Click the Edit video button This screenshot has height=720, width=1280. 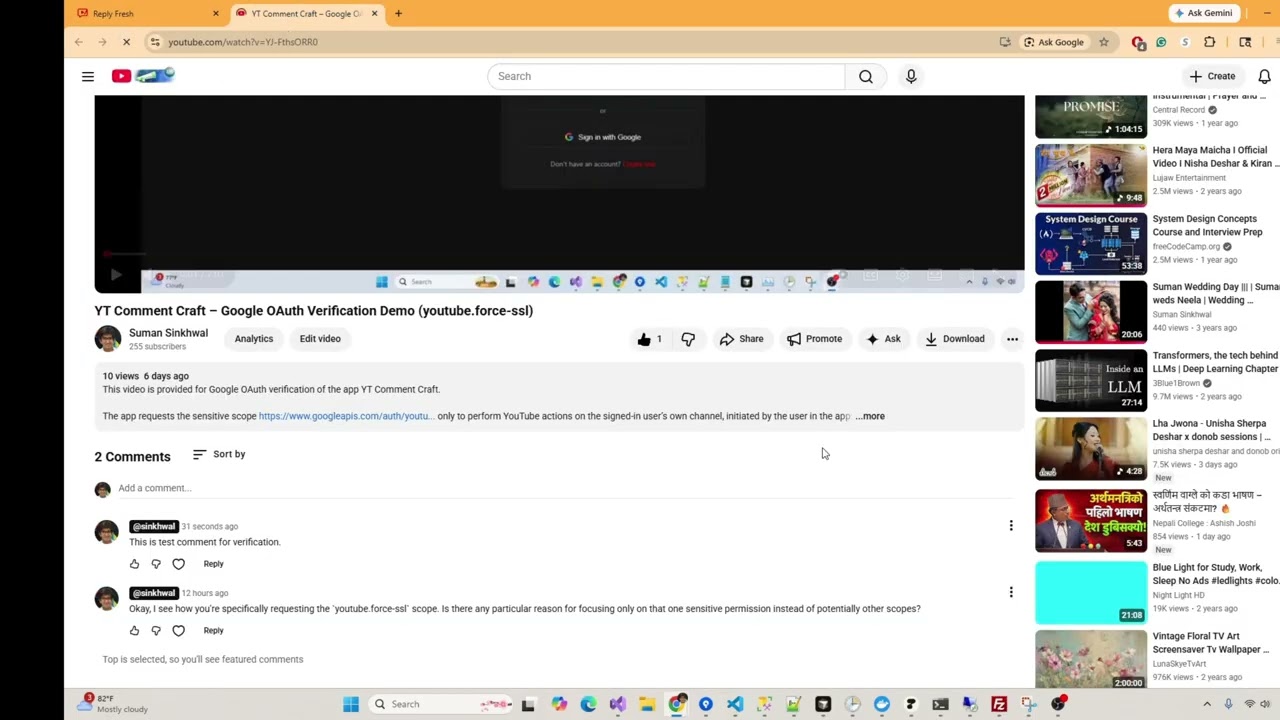point(320,339)
